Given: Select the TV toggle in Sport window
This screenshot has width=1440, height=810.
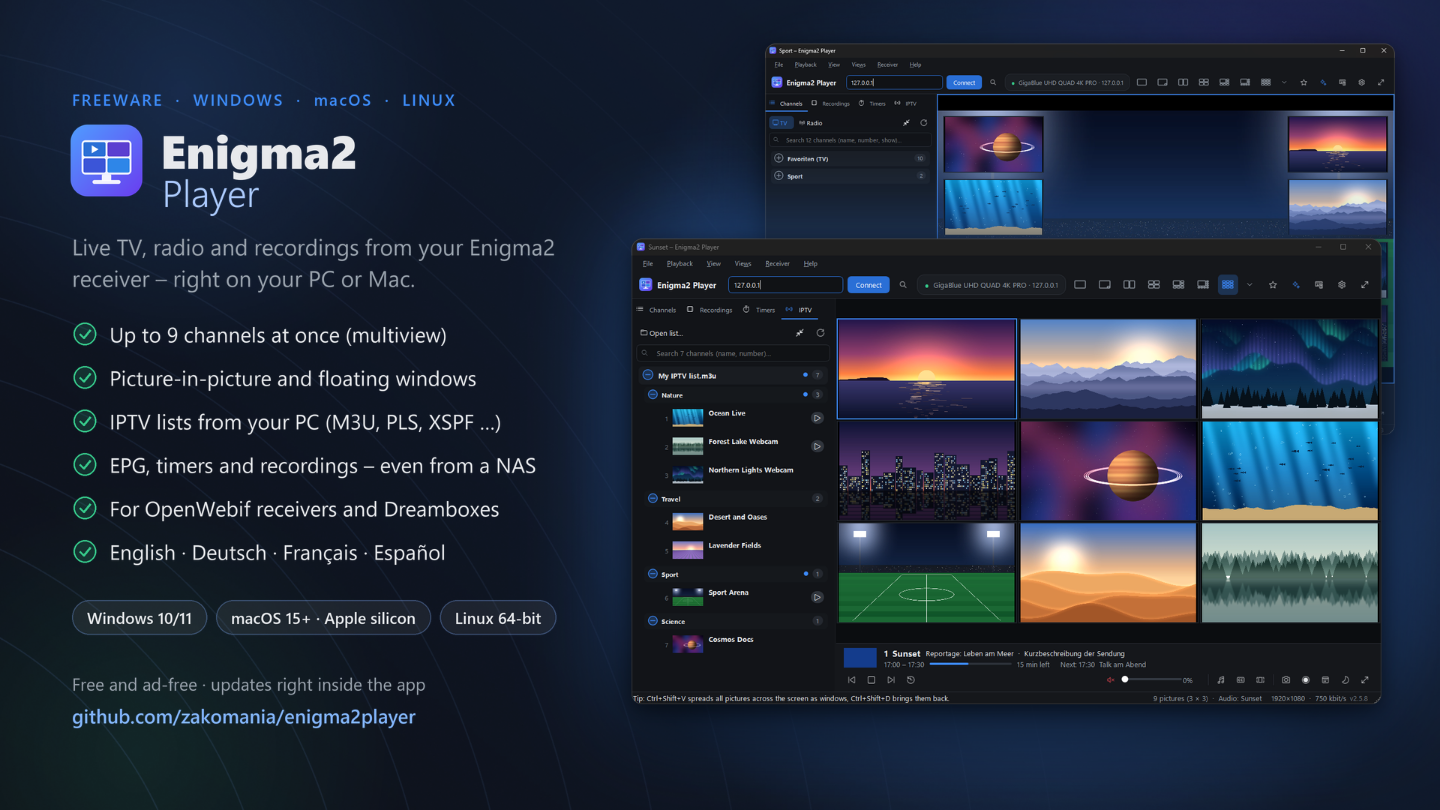Looking at the screenshot, I should click(780, 123).
